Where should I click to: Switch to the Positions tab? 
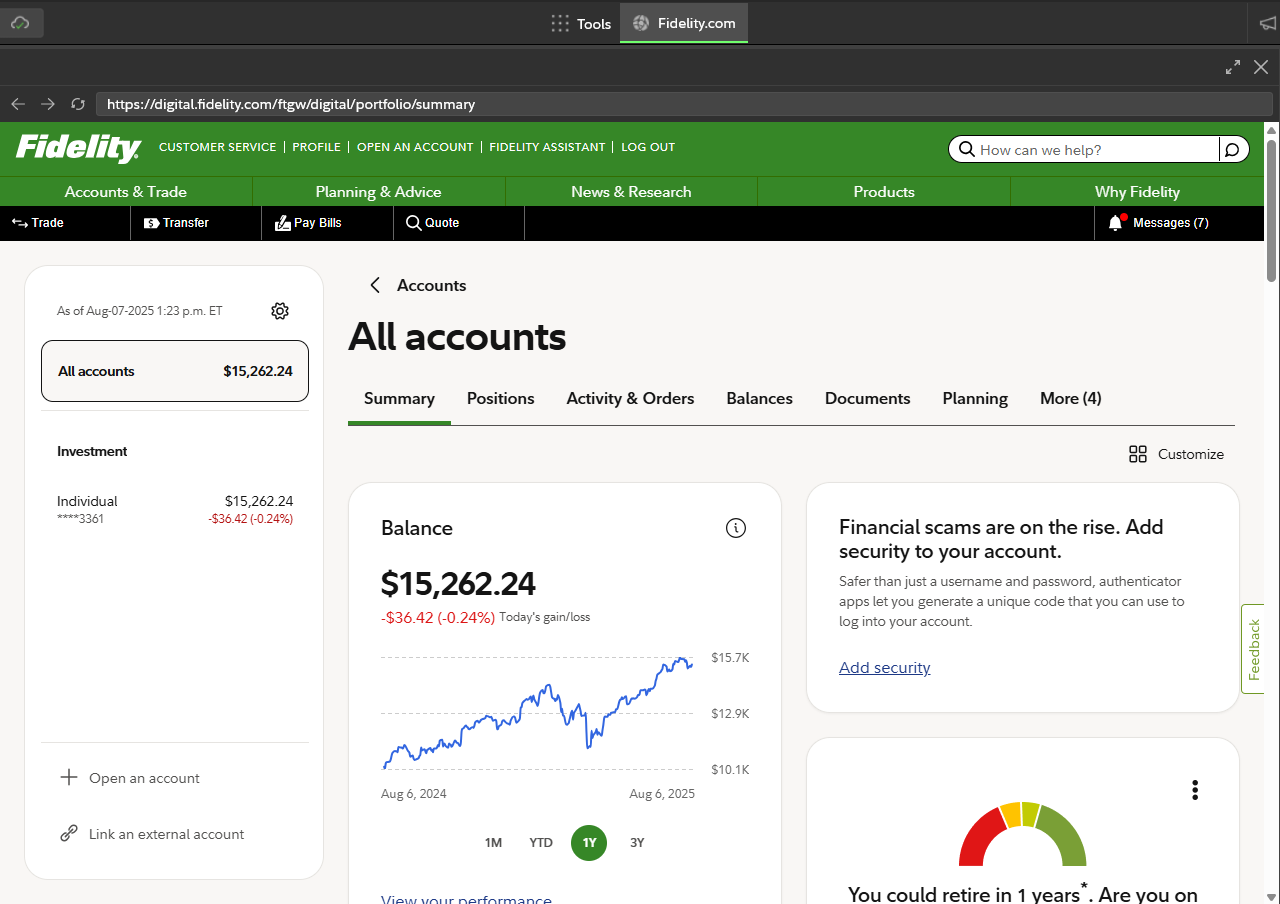500,398
